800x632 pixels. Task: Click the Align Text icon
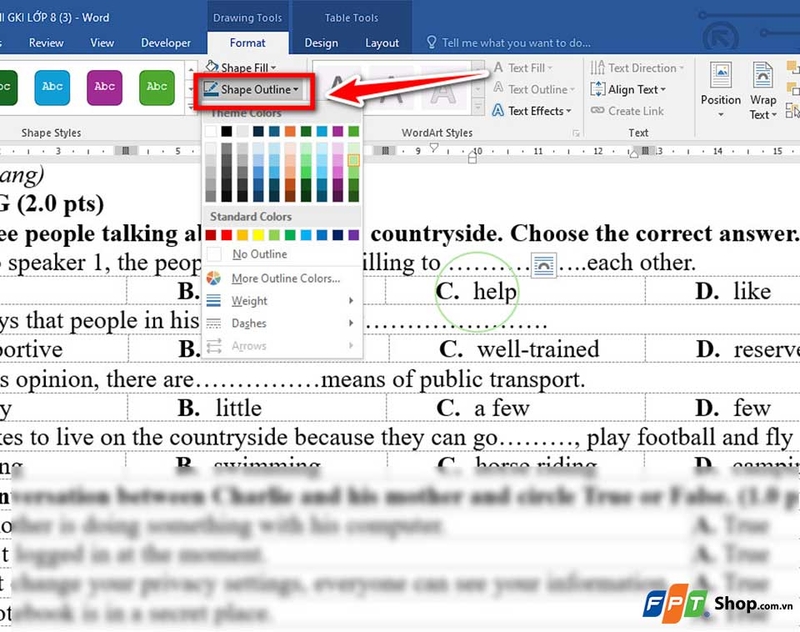[x=597, y=89]
